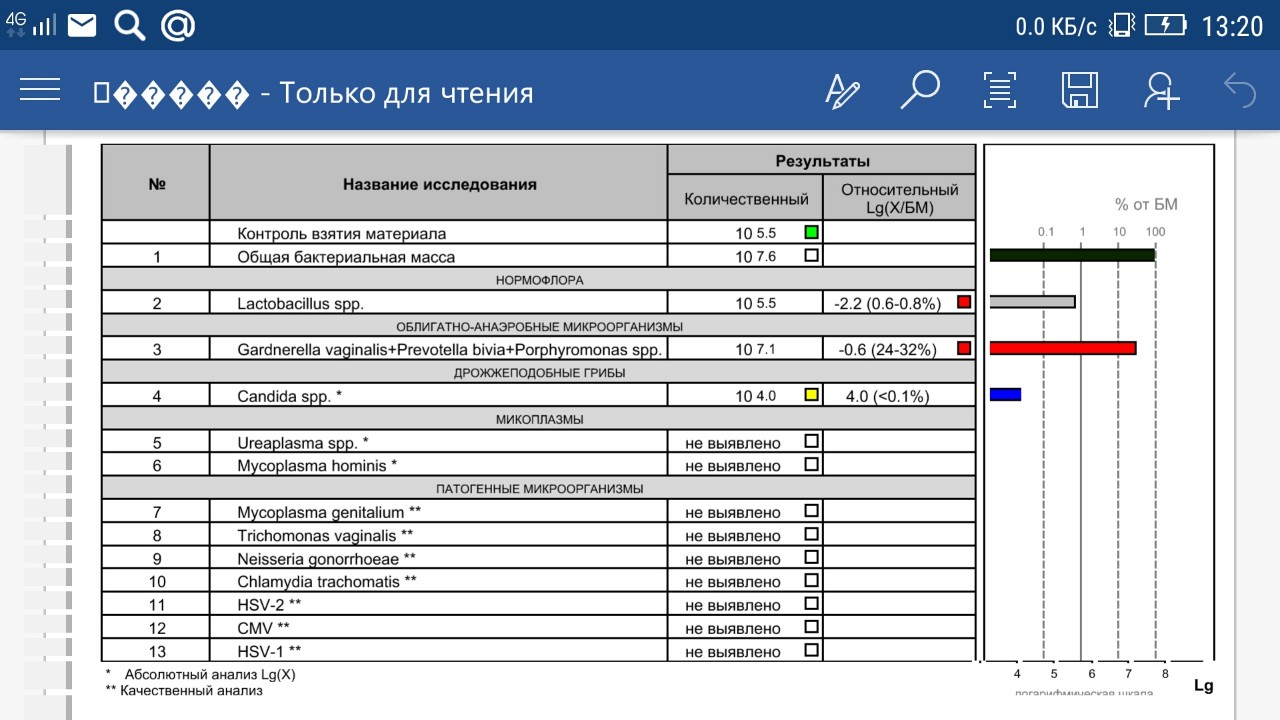Tap the box in HSV-1 row
Viewport: 1280px width, 720px height.
tap(812, 650)
